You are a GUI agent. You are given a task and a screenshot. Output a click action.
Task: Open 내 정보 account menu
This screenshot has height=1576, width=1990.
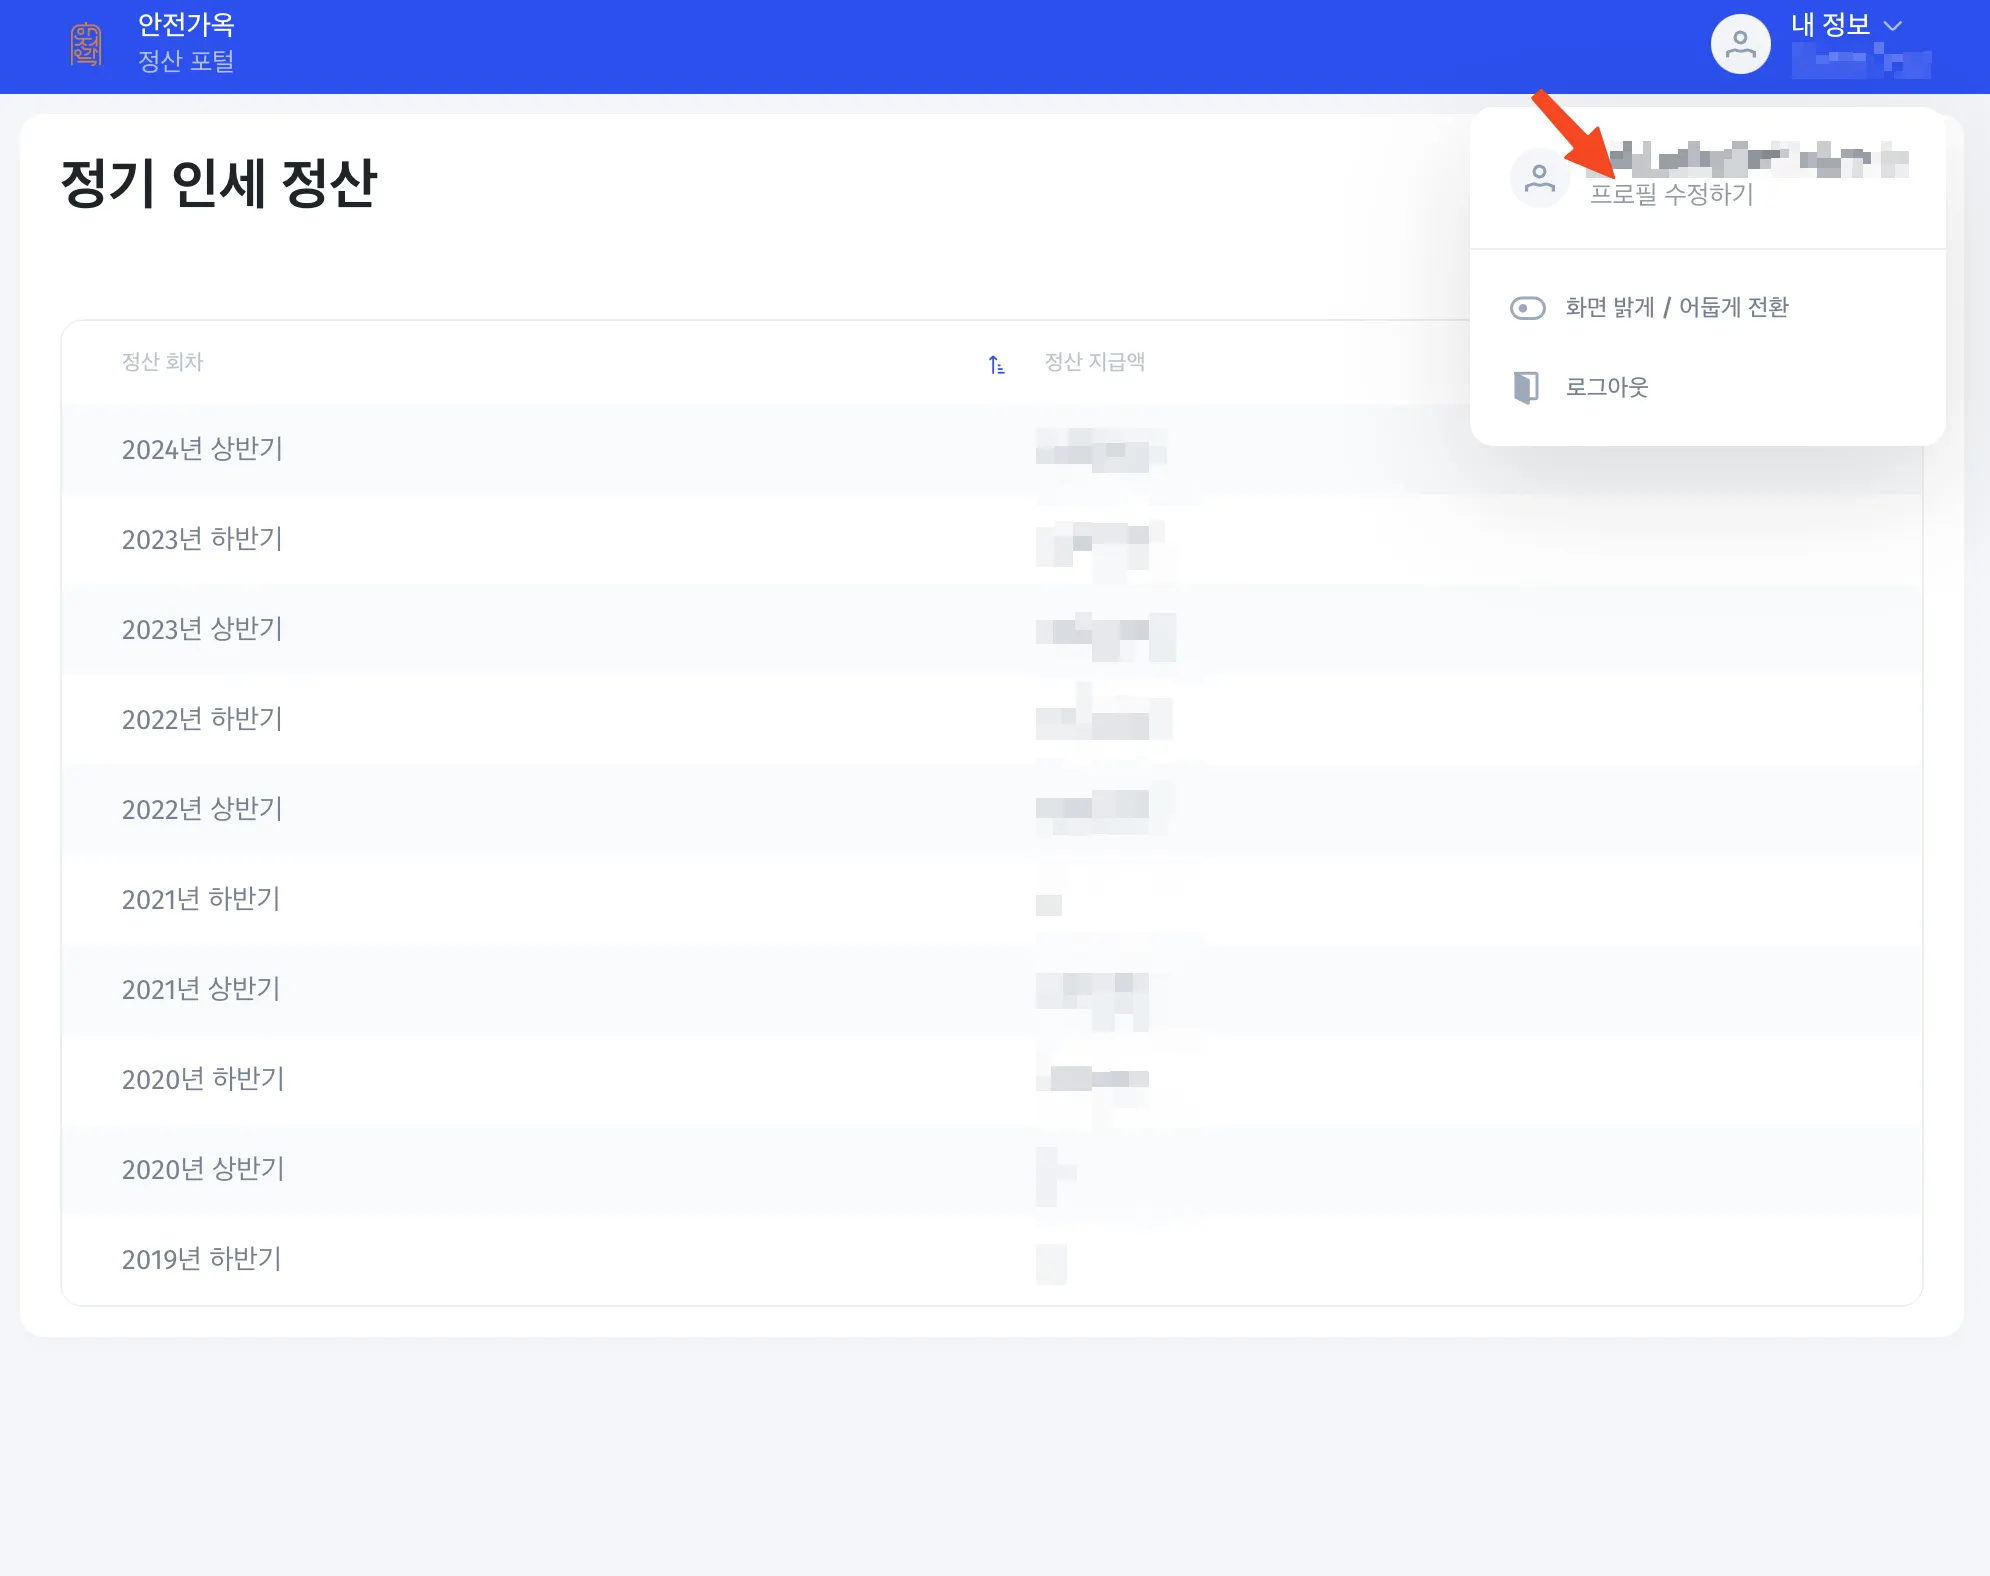[x=1830, y=25]
